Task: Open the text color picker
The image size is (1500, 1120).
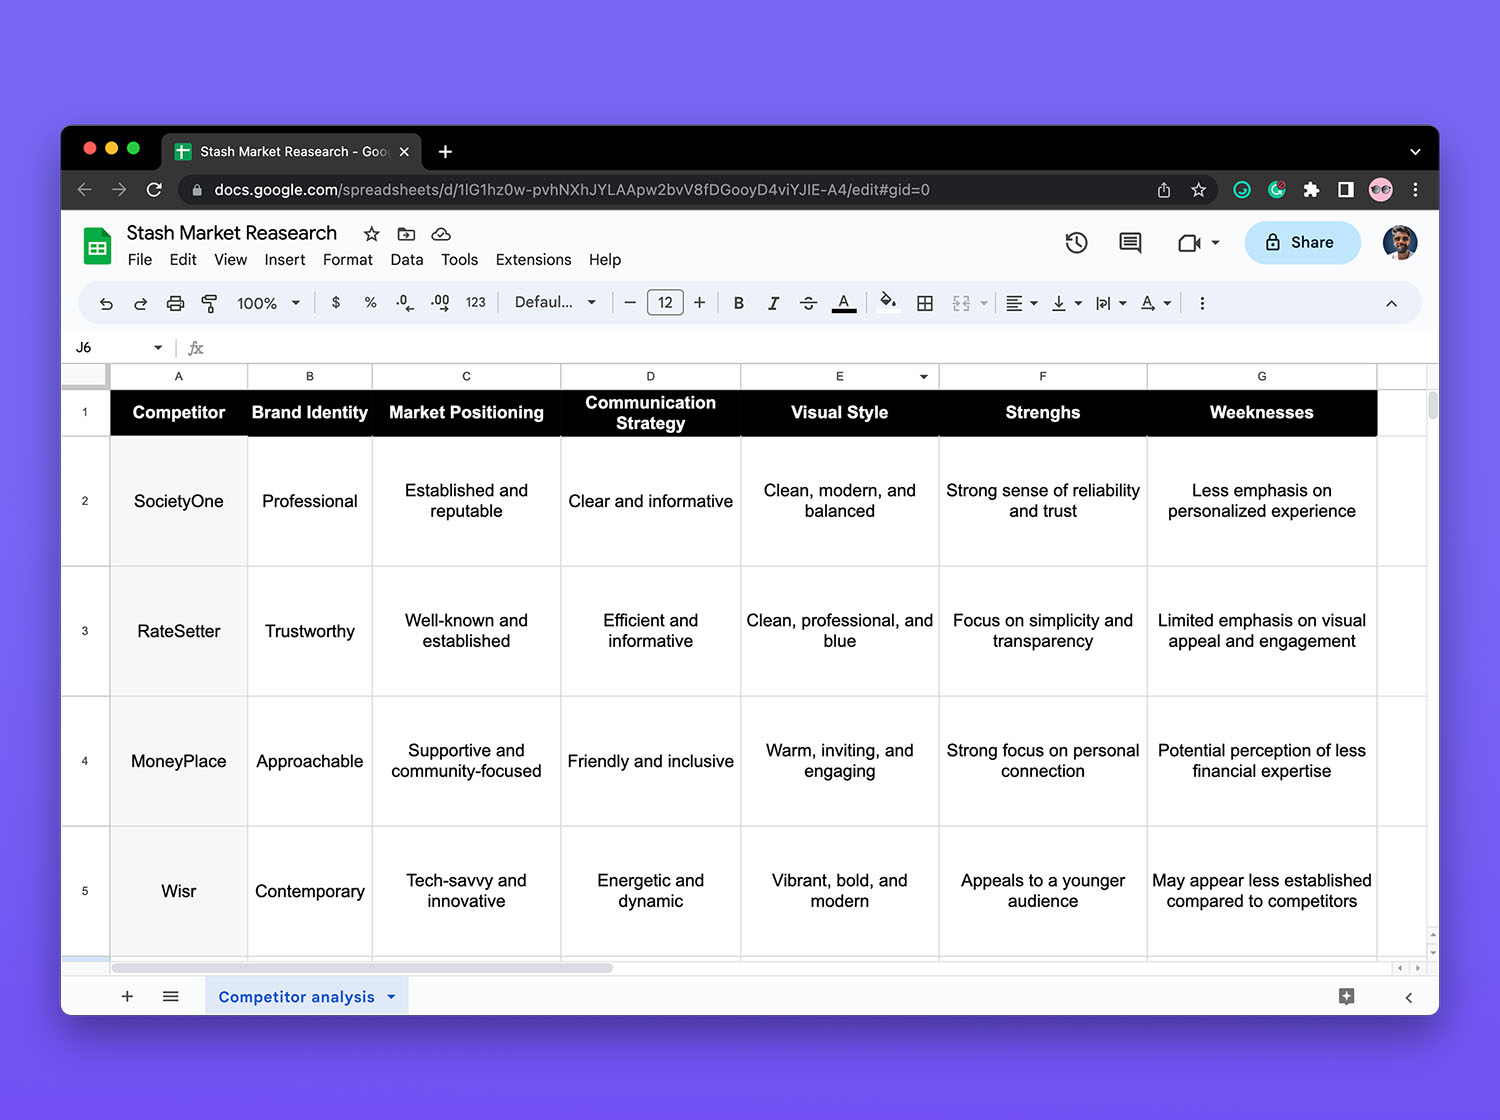Action: 844,303
